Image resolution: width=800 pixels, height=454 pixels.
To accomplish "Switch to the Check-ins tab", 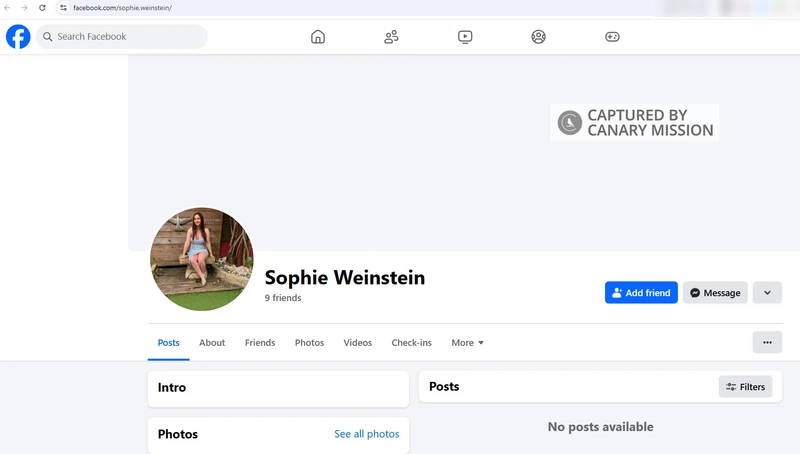I will coord(412,343).
